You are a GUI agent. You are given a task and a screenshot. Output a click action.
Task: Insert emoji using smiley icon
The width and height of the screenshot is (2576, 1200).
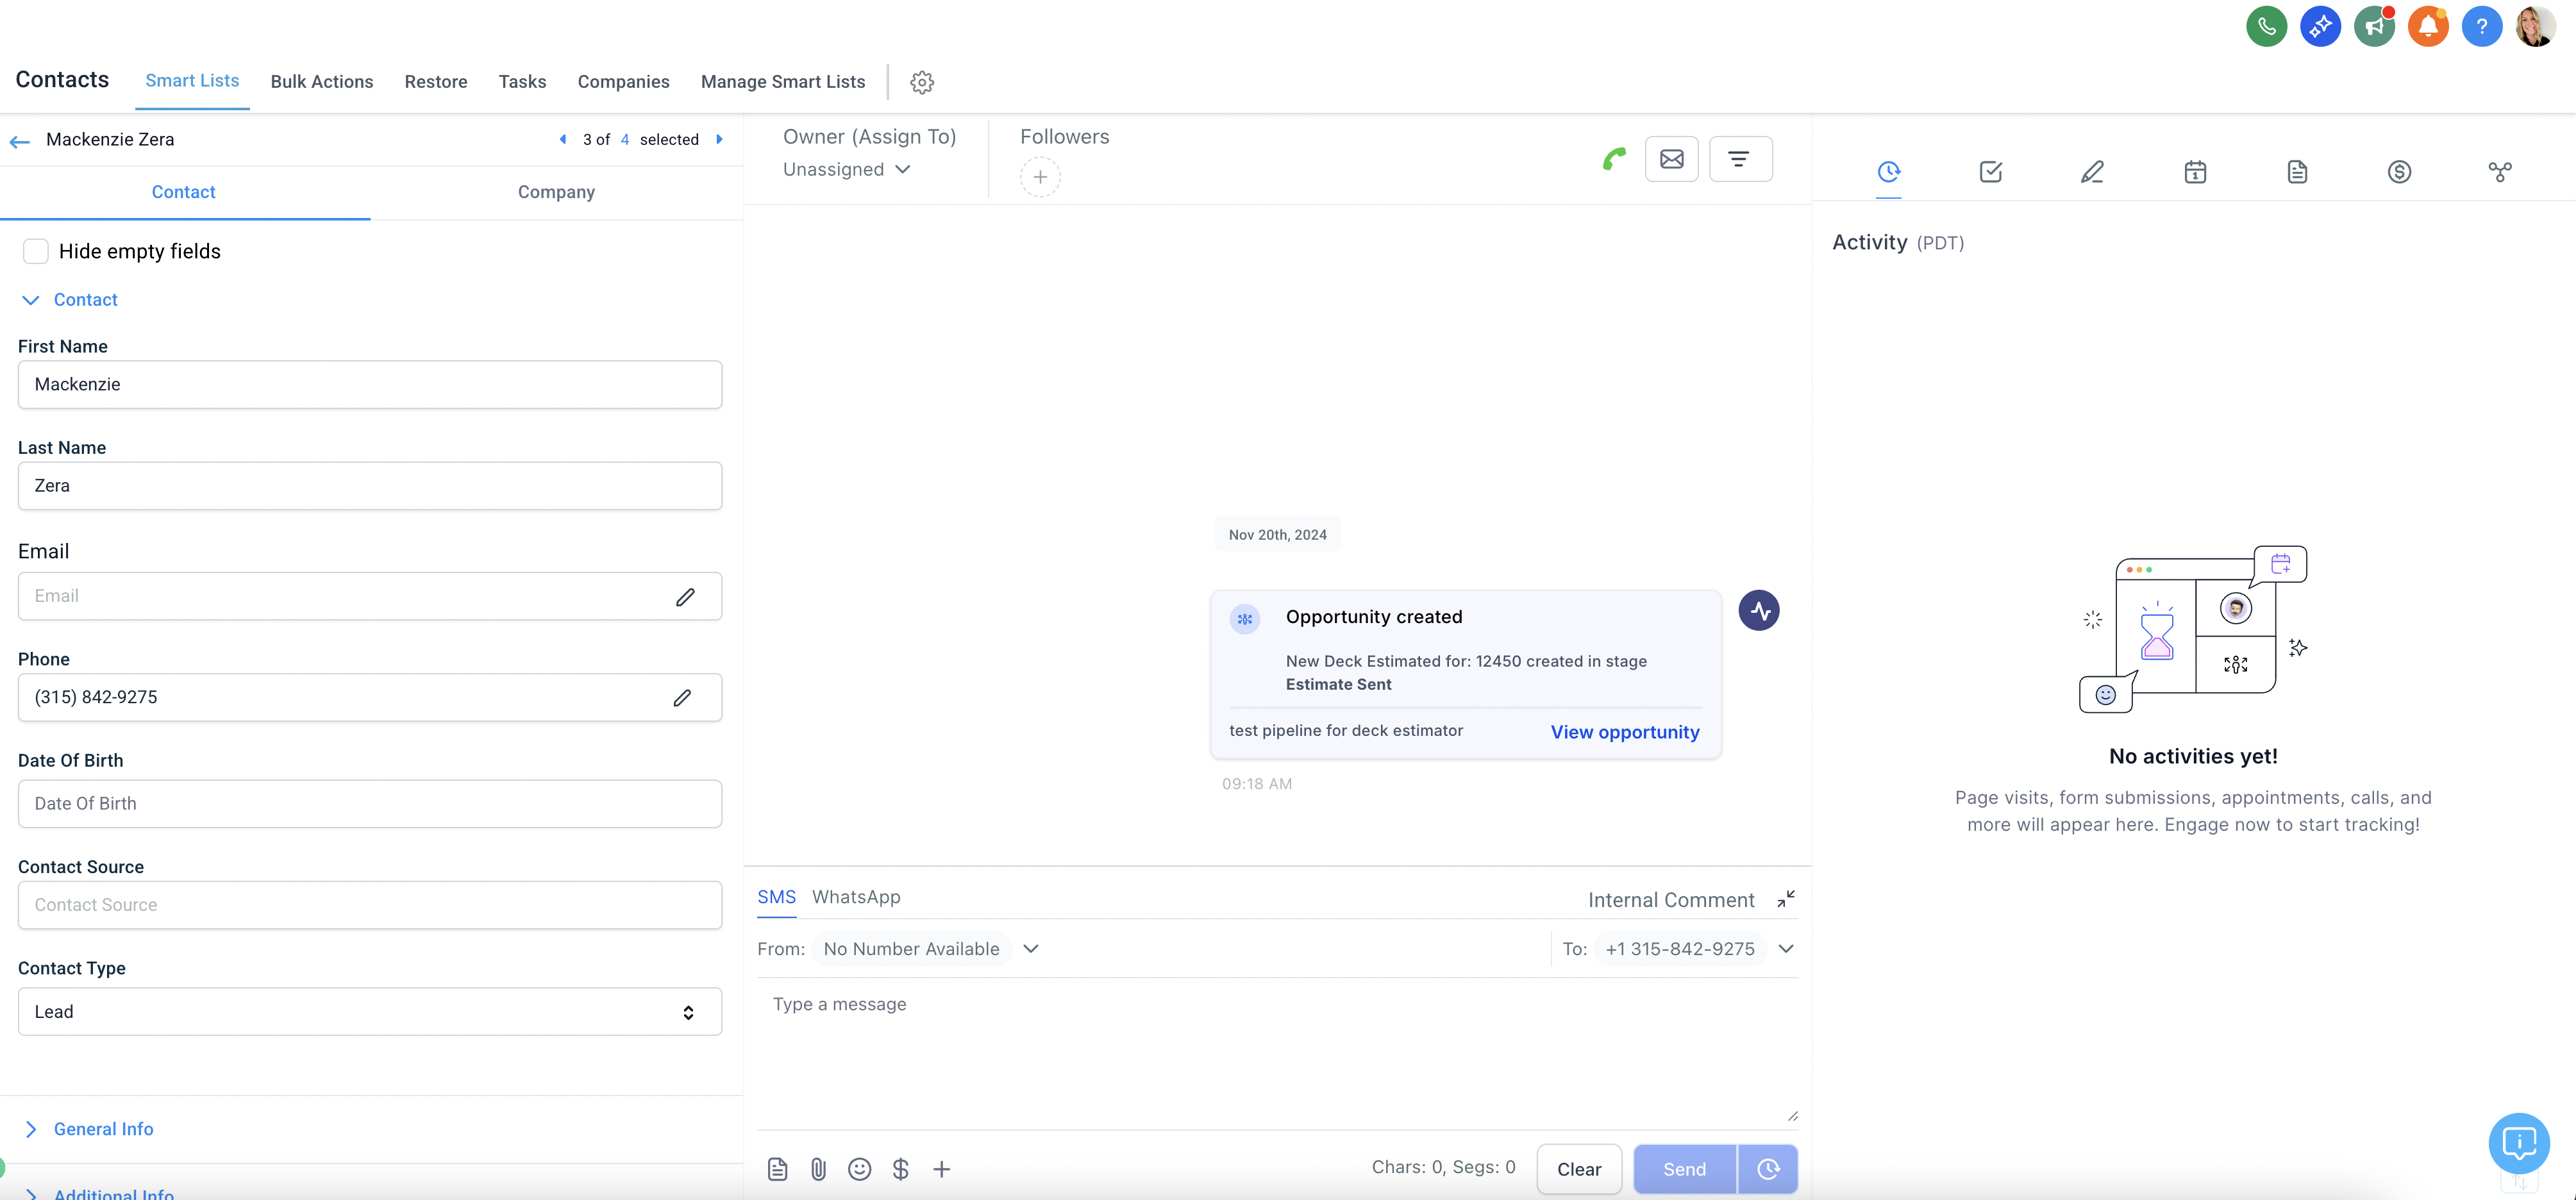[x=859, y=1169]
